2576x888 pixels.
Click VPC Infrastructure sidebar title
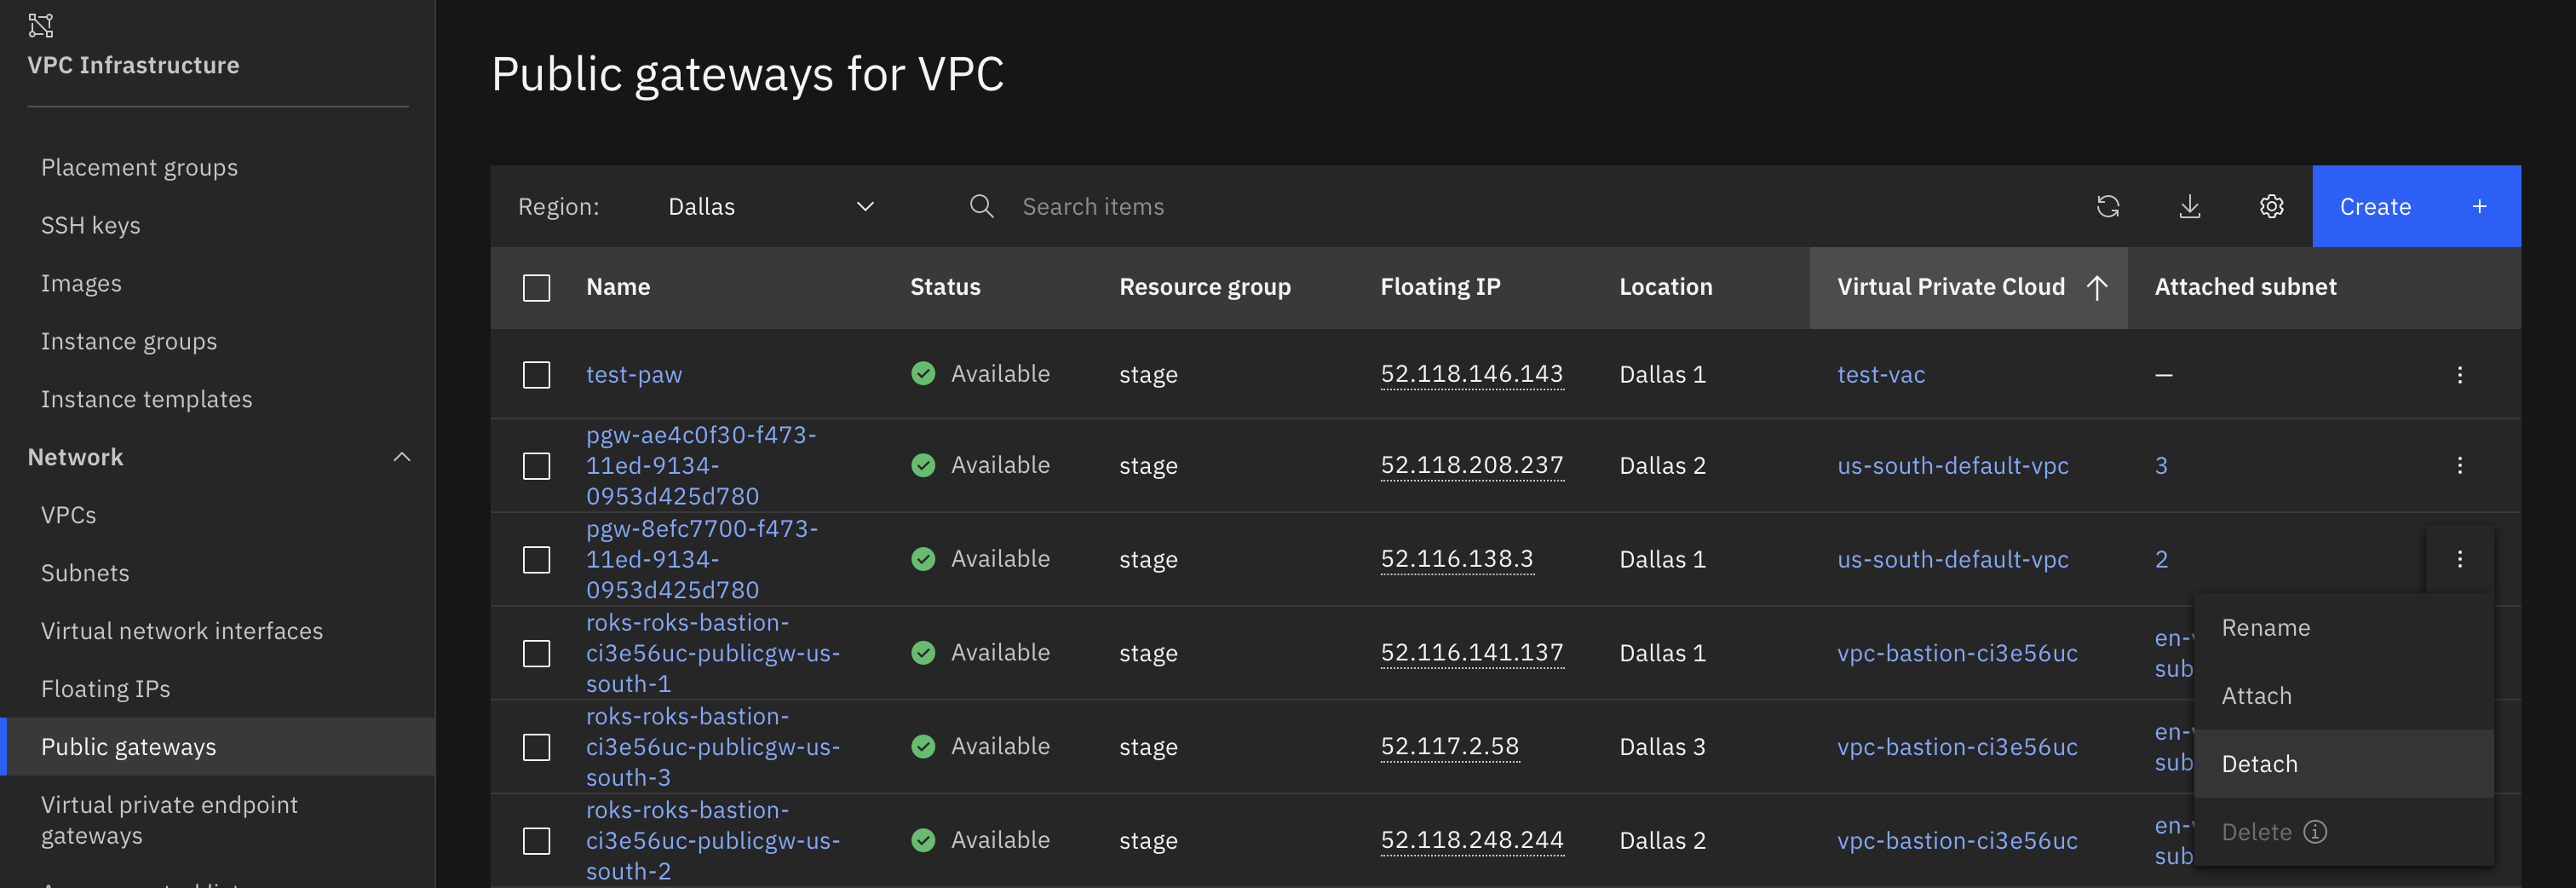133,65
